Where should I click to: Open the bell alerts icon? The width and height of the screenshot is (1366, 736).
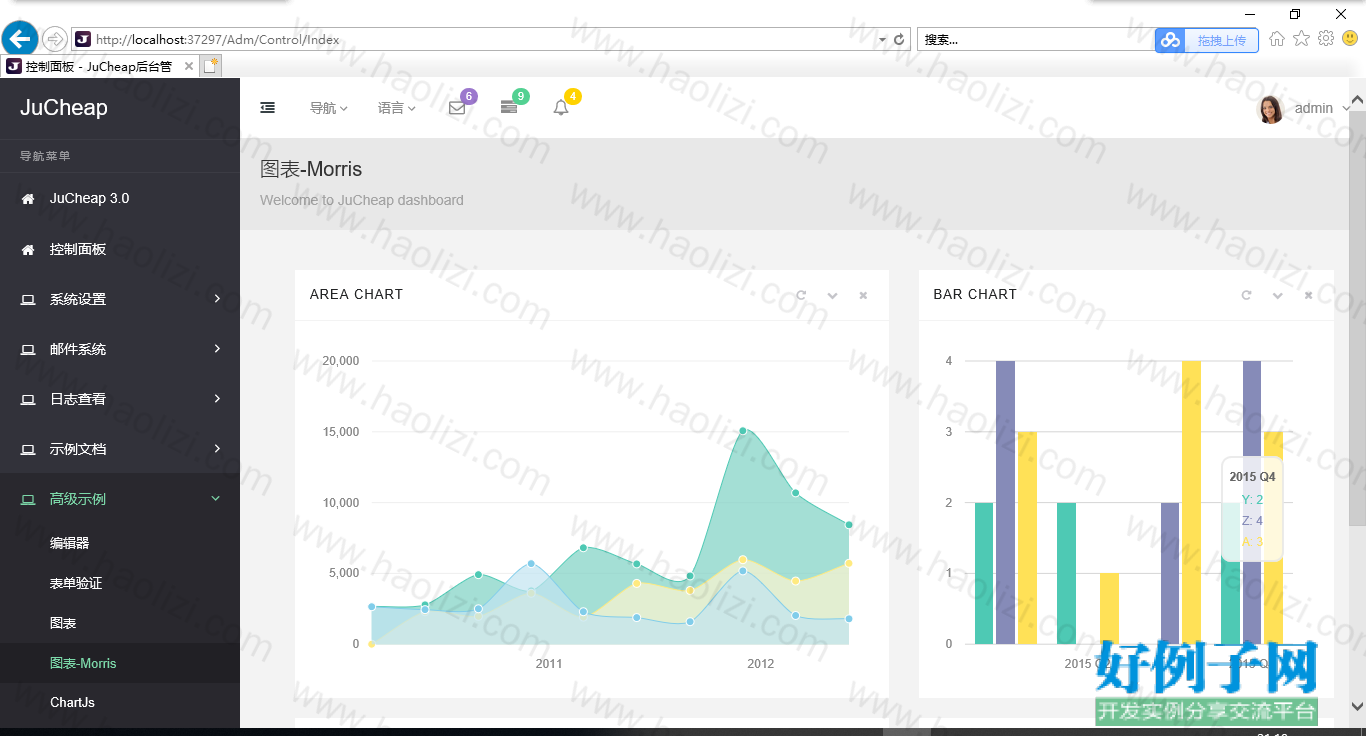tap(561, 108)
